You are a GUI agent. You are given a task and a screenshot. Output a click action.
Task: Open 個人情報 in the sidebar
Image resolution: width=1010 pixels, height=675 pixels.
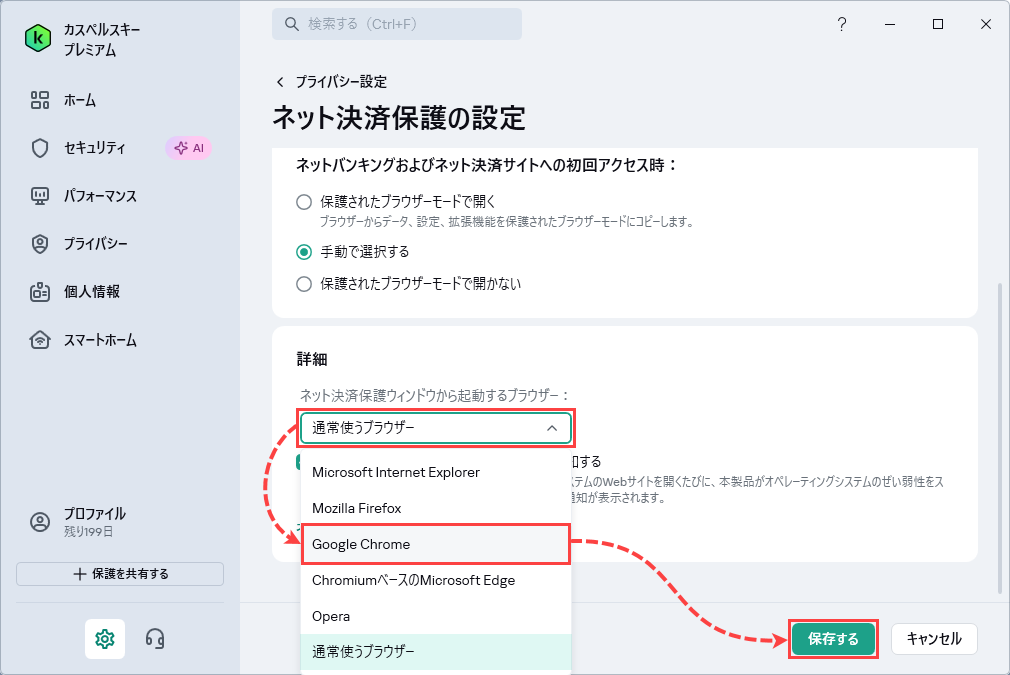click(x=91, y=292)
